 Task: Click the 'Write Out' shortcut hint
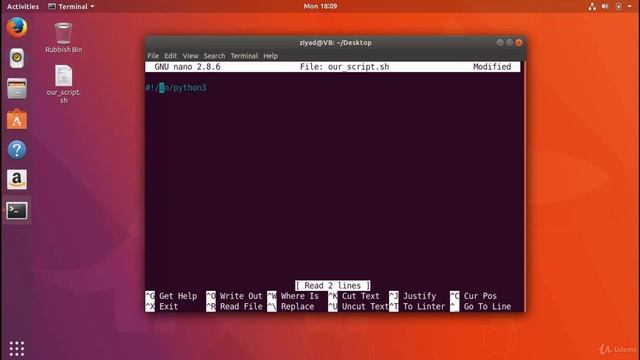241,296
